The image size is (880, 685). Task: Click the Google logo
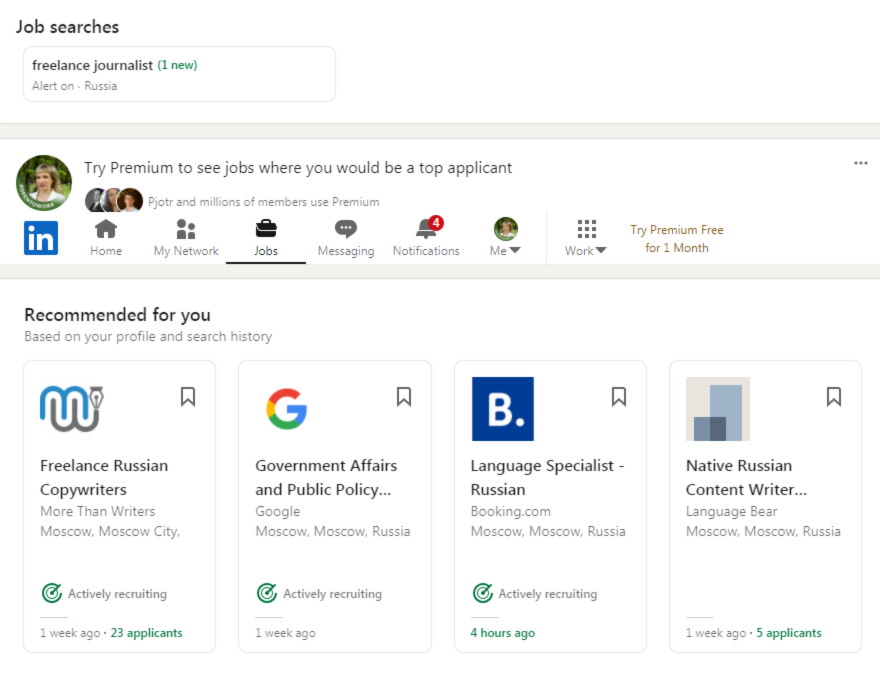coord(287,409)
